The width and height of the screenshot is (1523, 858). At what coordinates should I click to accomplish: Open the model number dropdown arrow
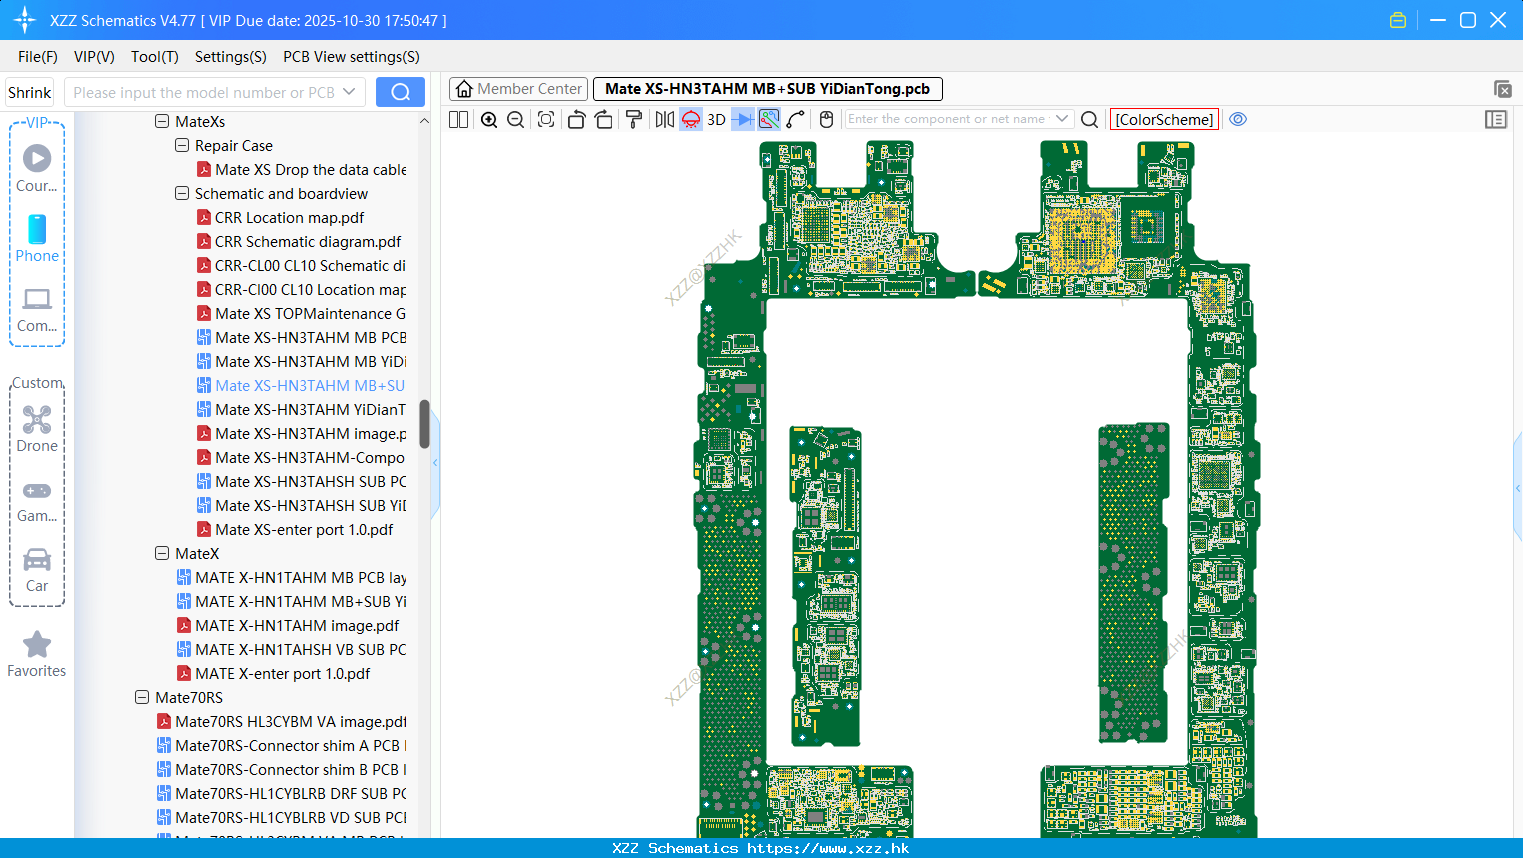[x=349, y=92]
